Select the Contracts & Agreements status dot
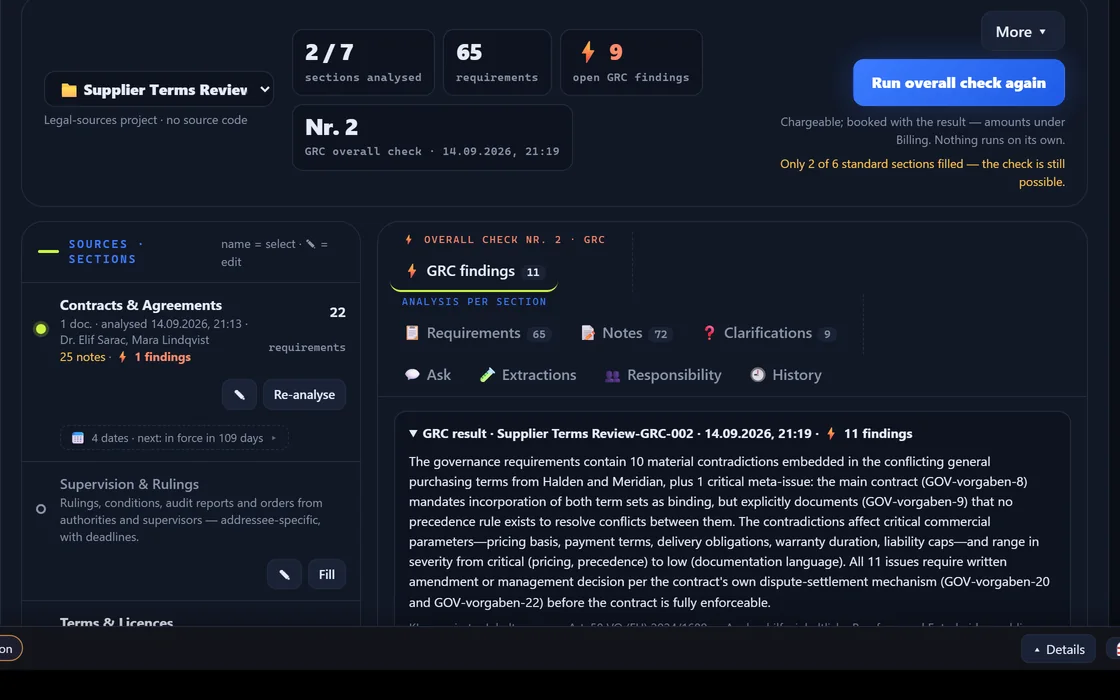The height and width of the screenshot is (700, 1120). [x=41, y=329]
